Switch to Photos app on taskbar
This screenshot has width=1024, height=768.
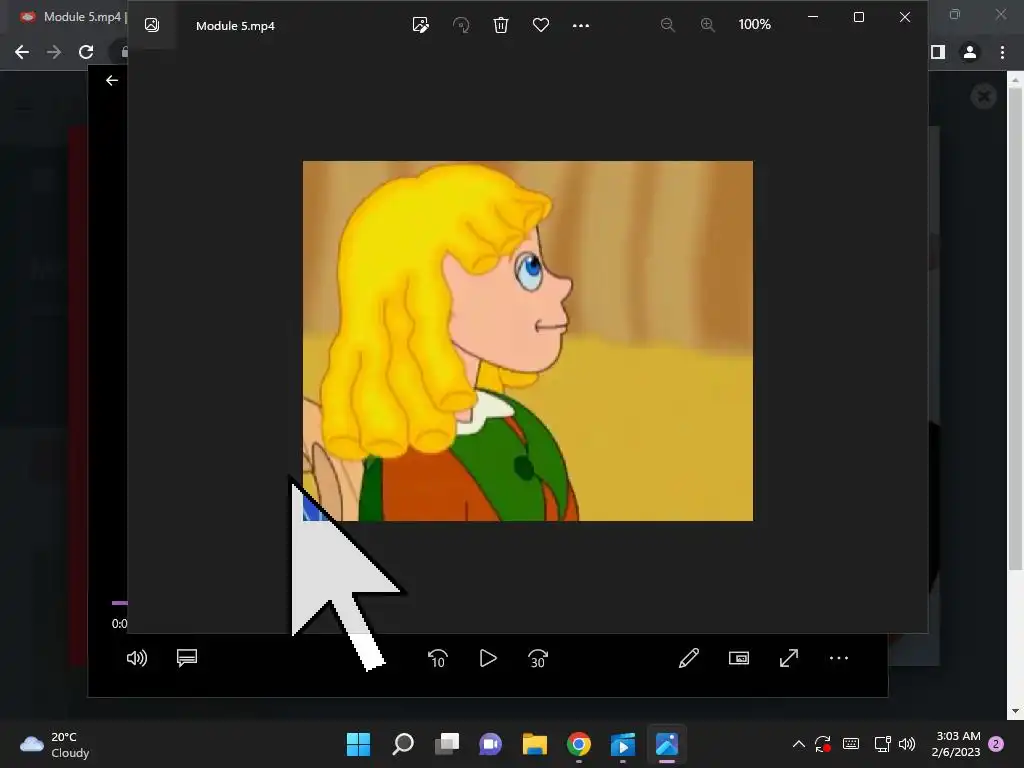(667, 744)
